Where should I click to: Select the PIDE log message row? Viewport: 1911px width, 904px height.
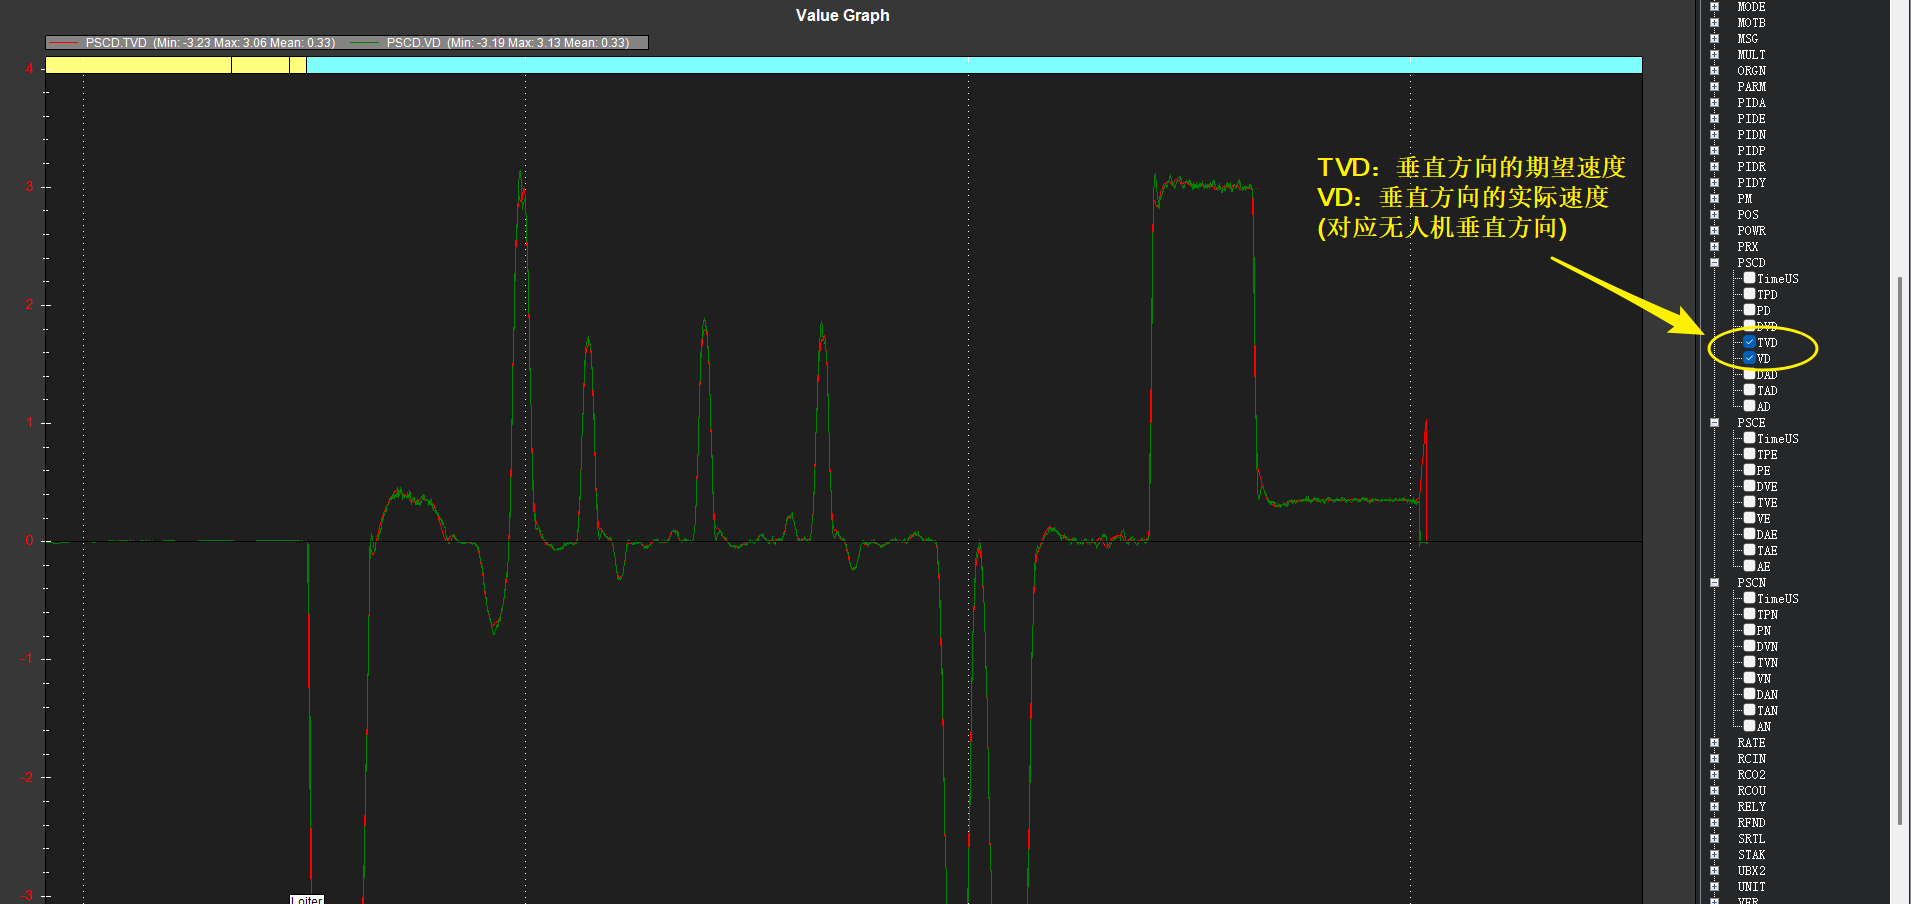pyautogui.click(x=1751, y=119)
